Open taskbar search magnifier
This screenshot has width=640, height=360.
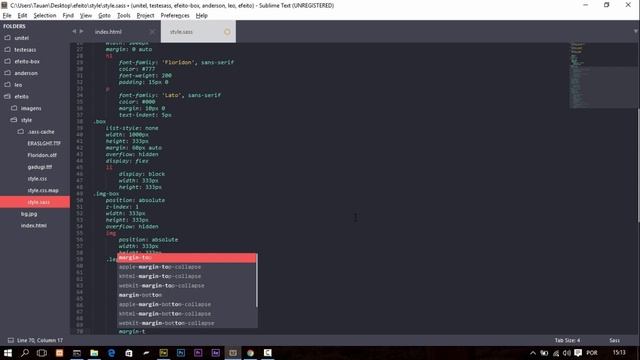pyautogui.click(x=24, y=353)
